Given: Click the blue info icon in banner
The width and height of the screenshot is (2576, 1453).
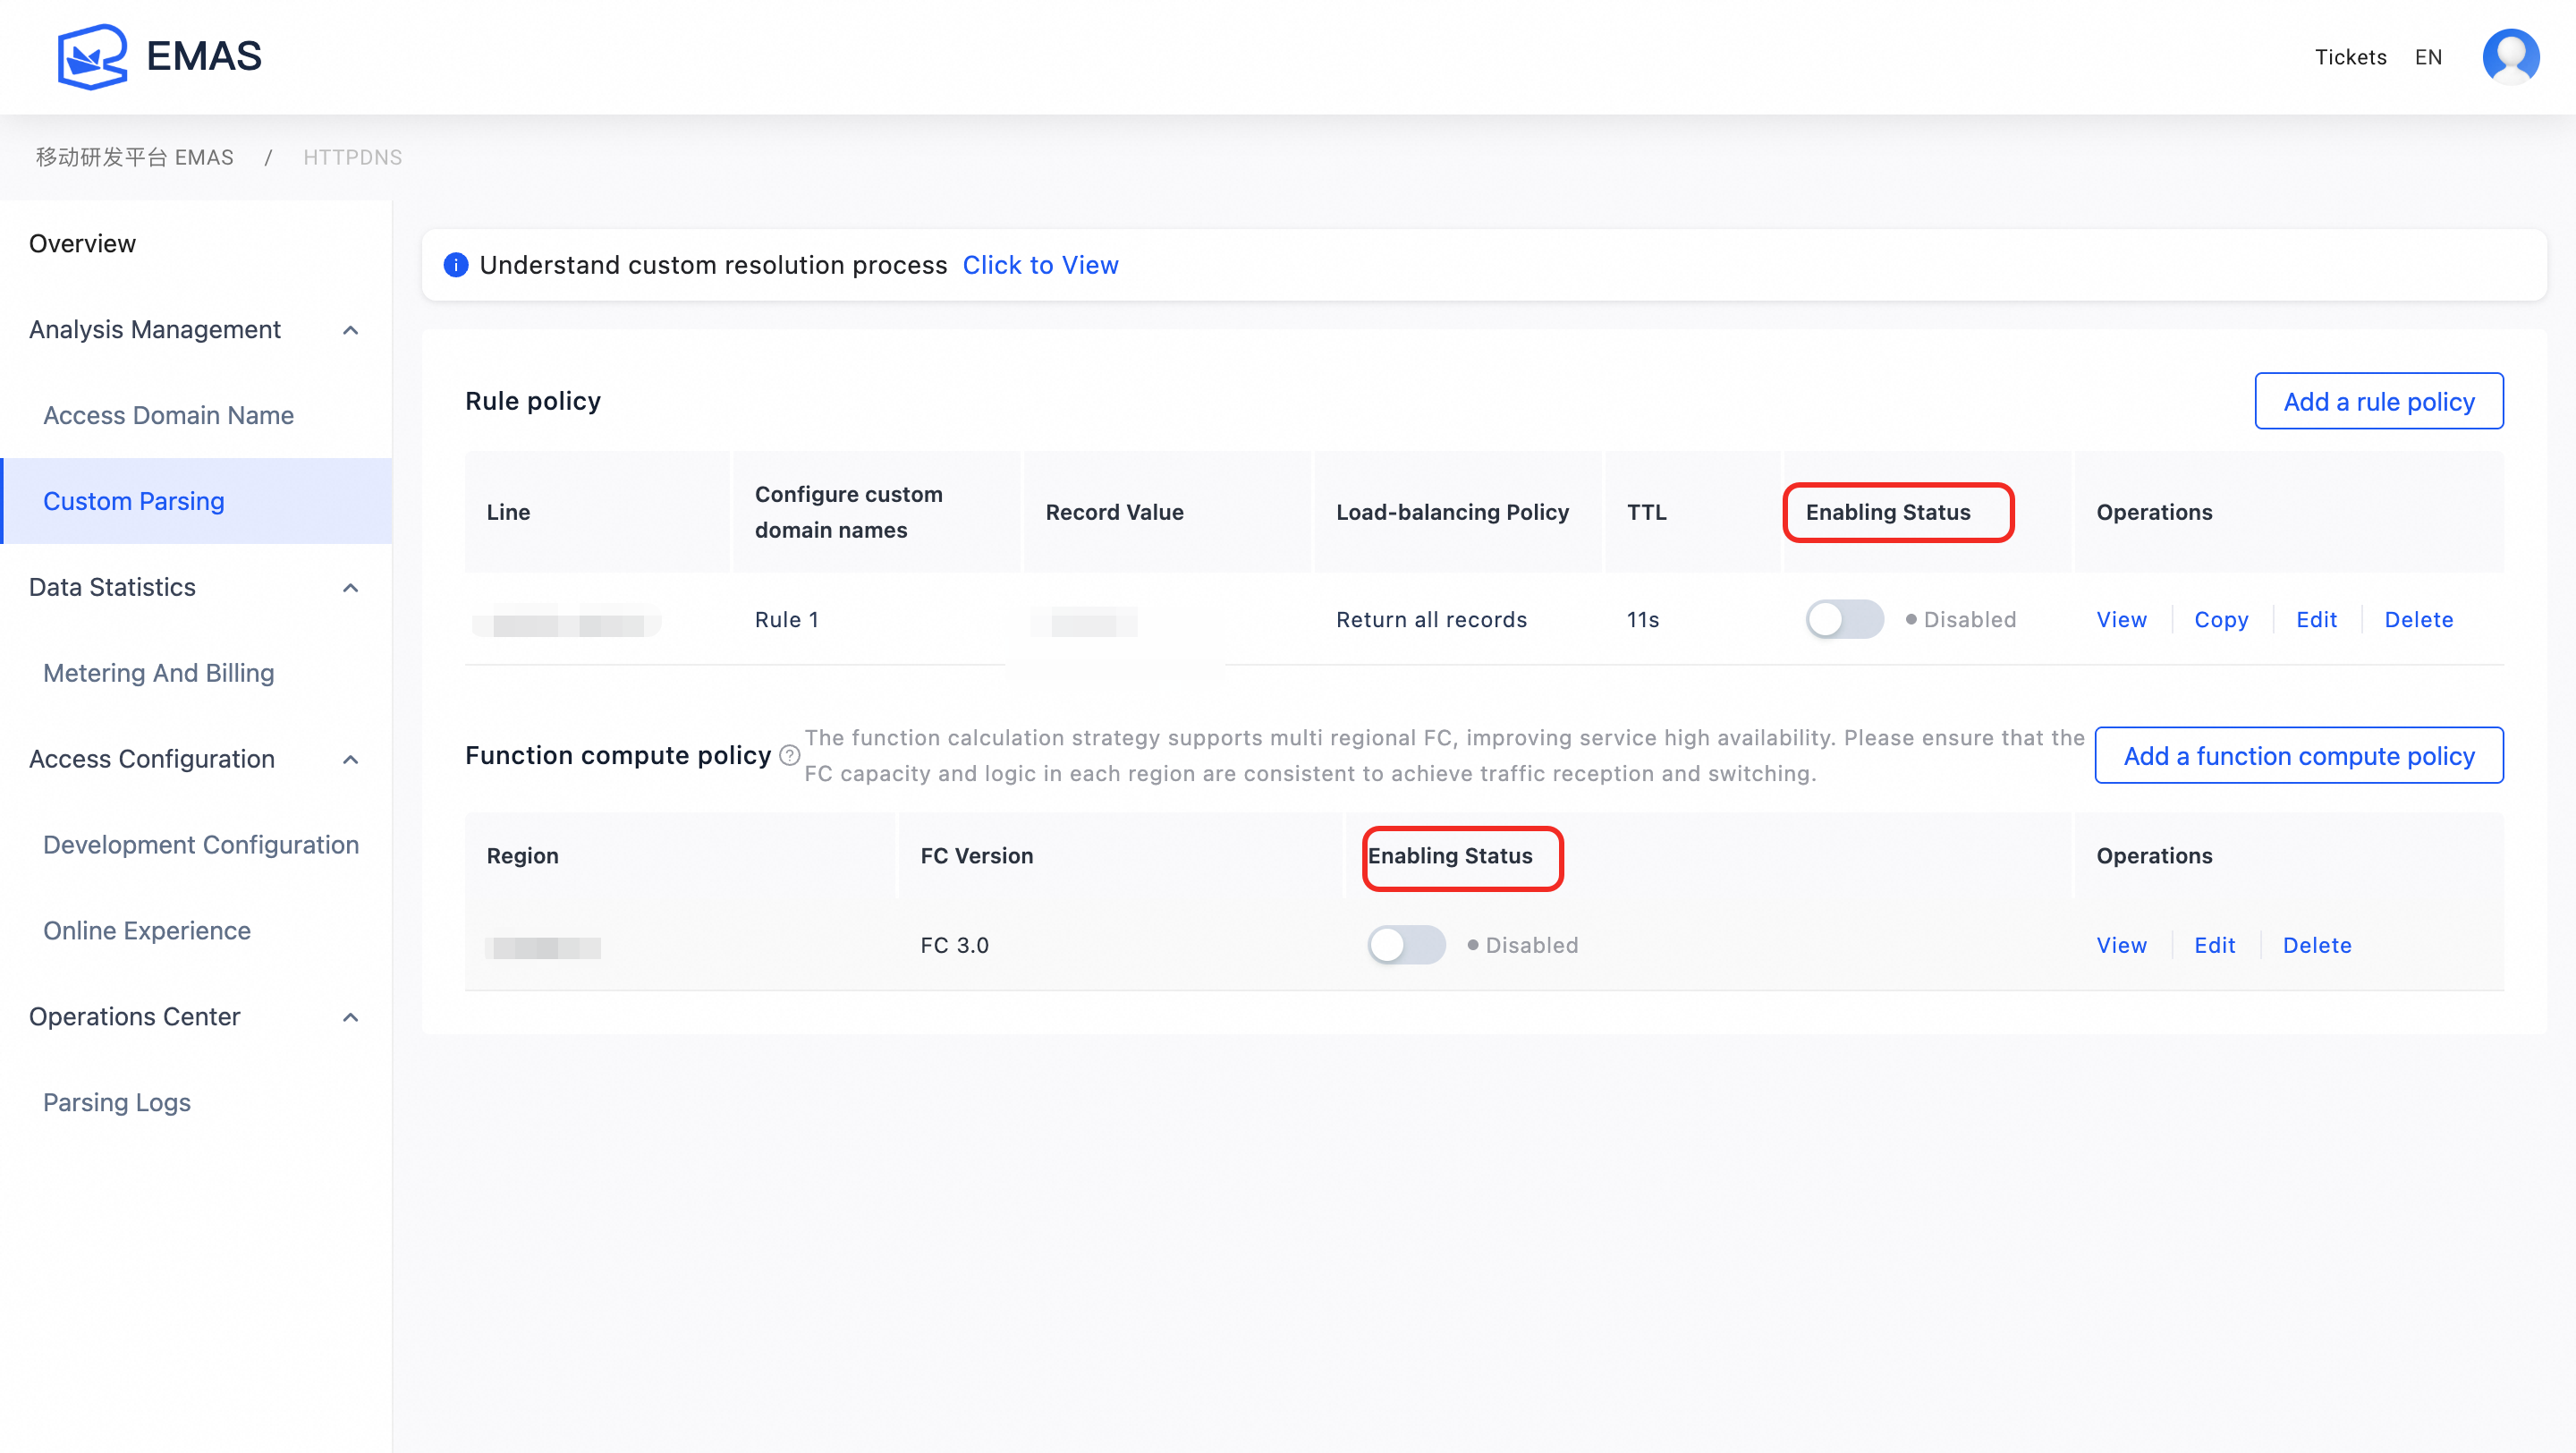Looking at the screenshot, I should (x=456, y=265).
